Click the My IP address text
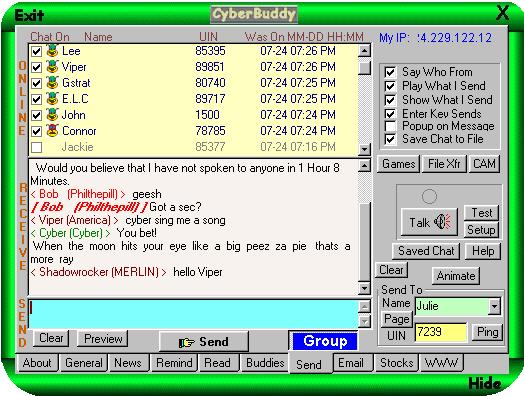This screenshot has width=524, height=396. coord(435,37)
